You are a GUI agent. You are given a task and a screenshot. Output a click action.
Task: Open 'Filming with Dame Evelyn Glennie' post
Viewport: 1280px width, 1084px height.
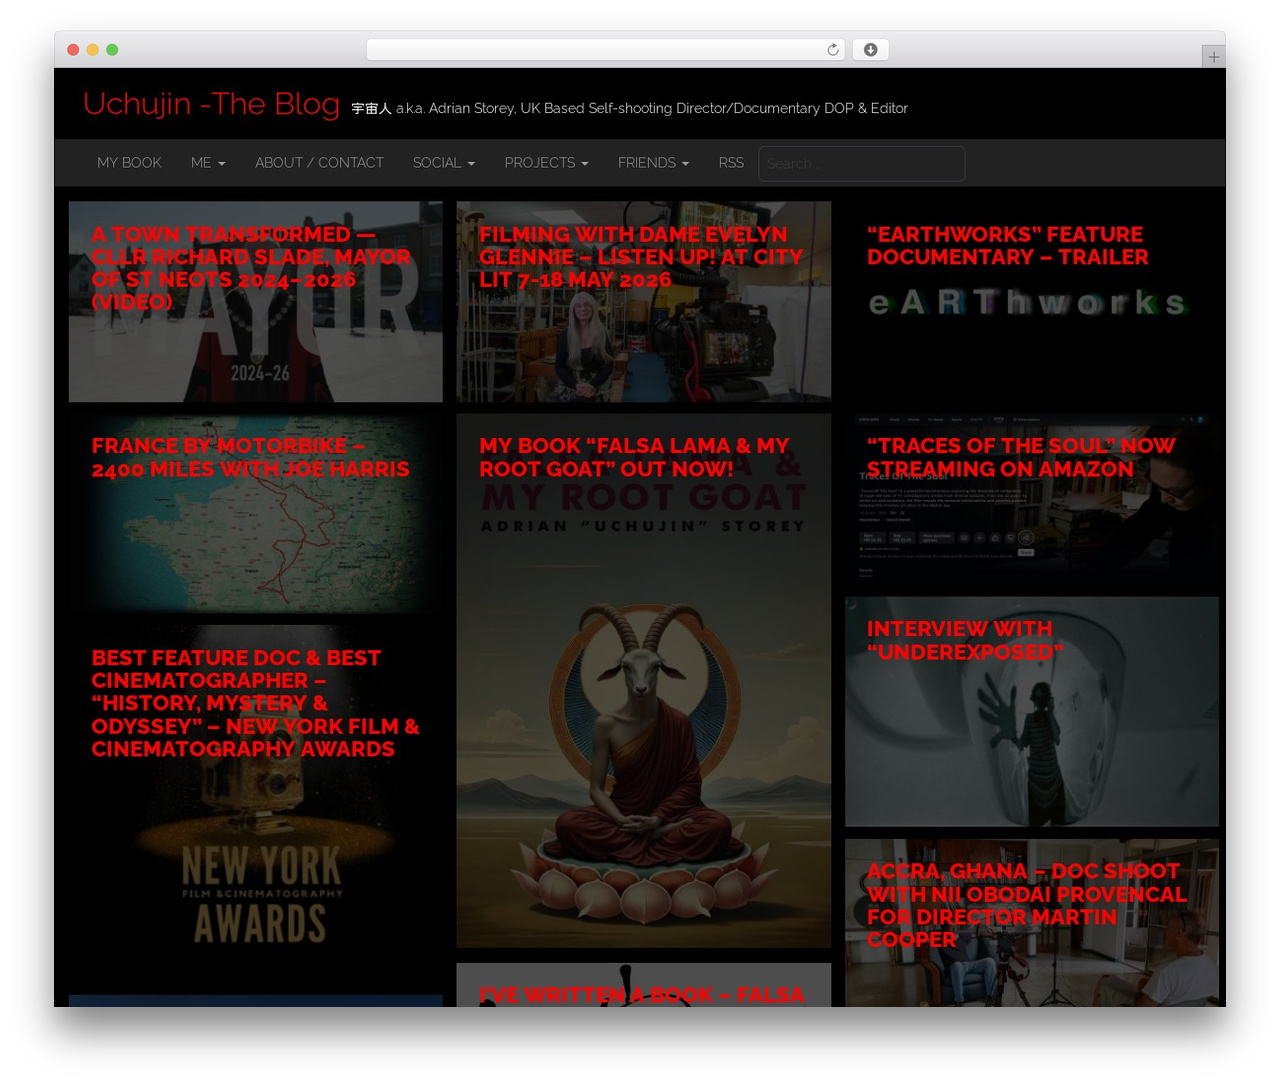641,257
